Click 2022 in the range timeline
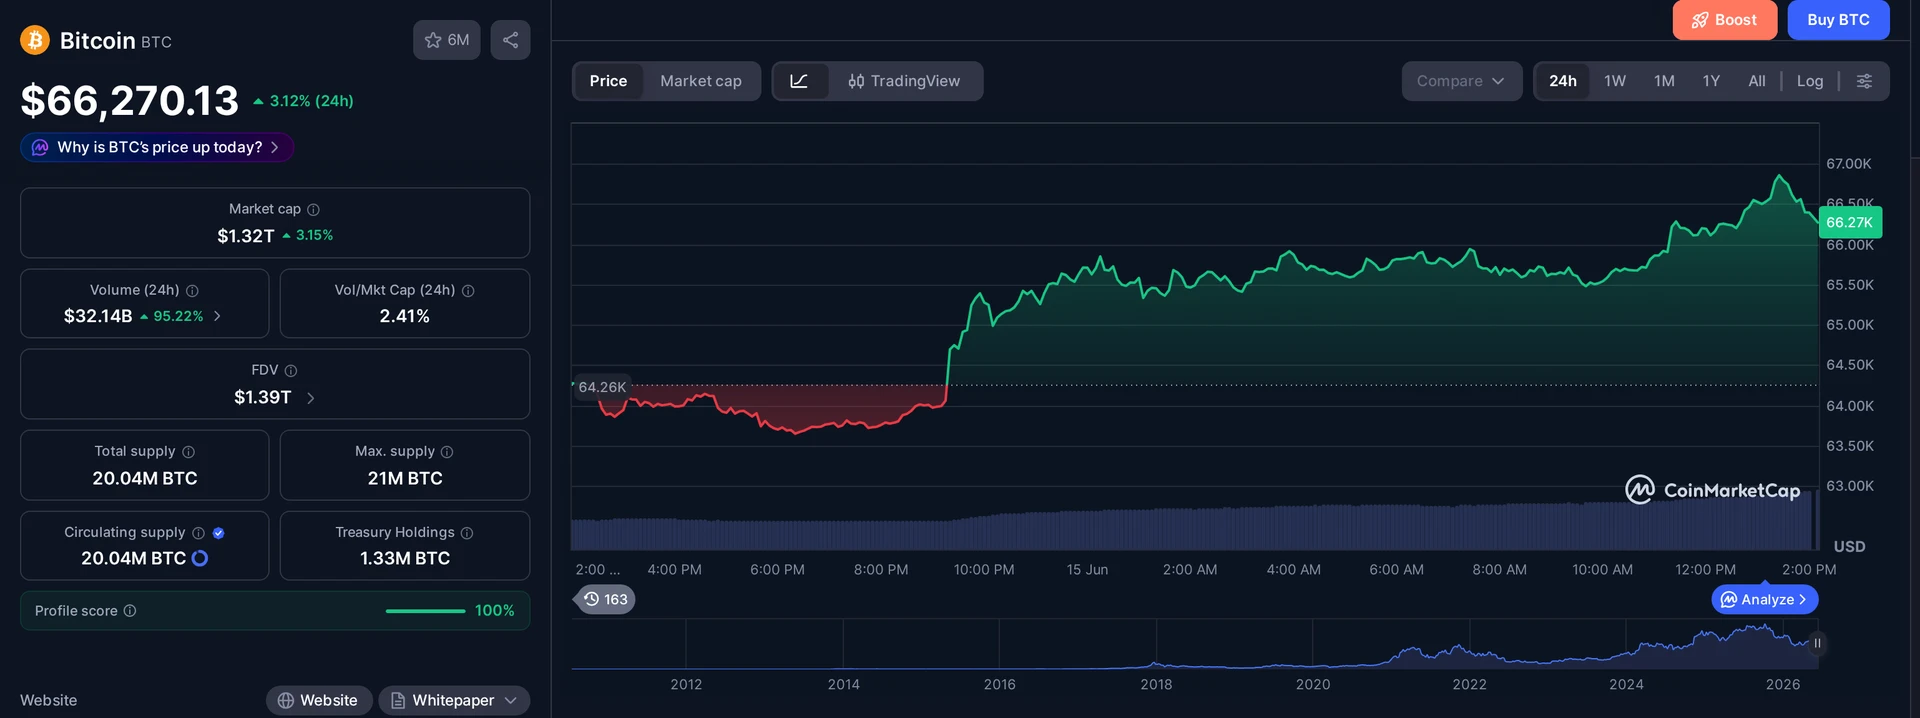The width and height of the screenshot is (1920, 718). pos(1469,684)
